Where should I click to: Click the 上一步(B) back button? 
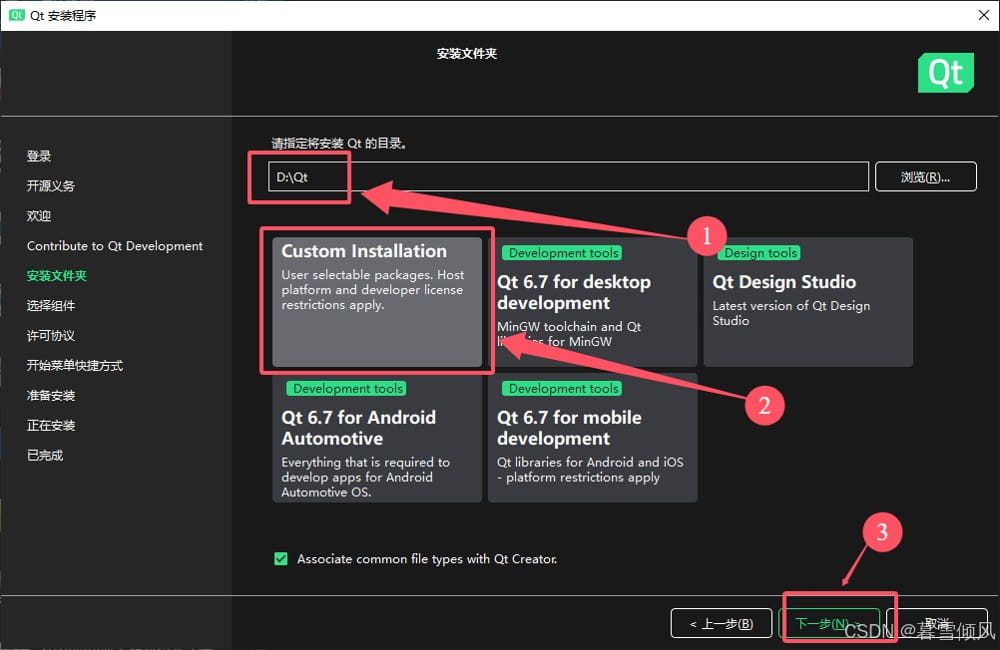click(x=721, y=623)
